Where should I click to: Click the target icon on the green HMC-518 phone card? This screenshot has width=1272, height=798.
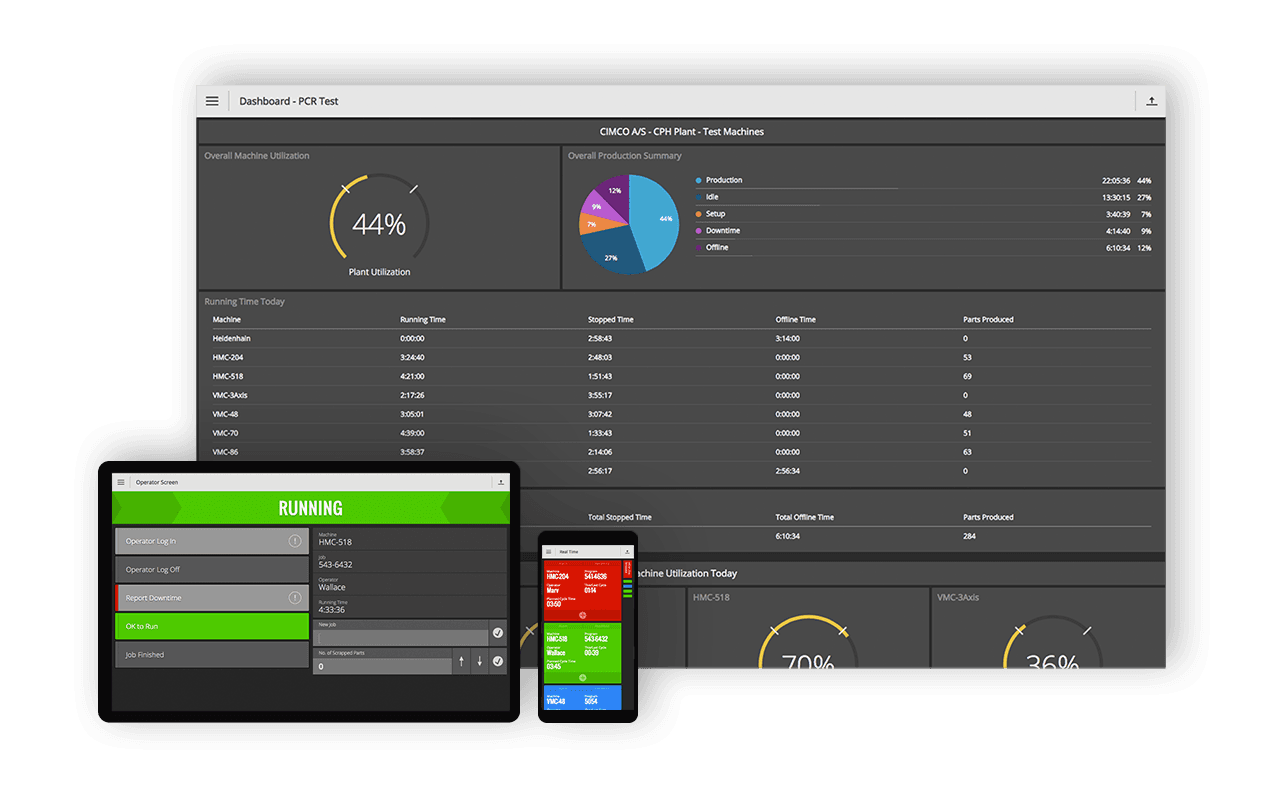coord(582,677)
